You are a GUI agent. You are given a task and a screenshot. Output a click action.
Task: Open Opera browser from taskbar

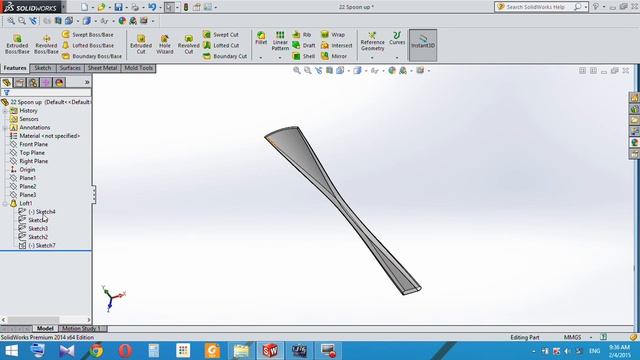[125, 351]
